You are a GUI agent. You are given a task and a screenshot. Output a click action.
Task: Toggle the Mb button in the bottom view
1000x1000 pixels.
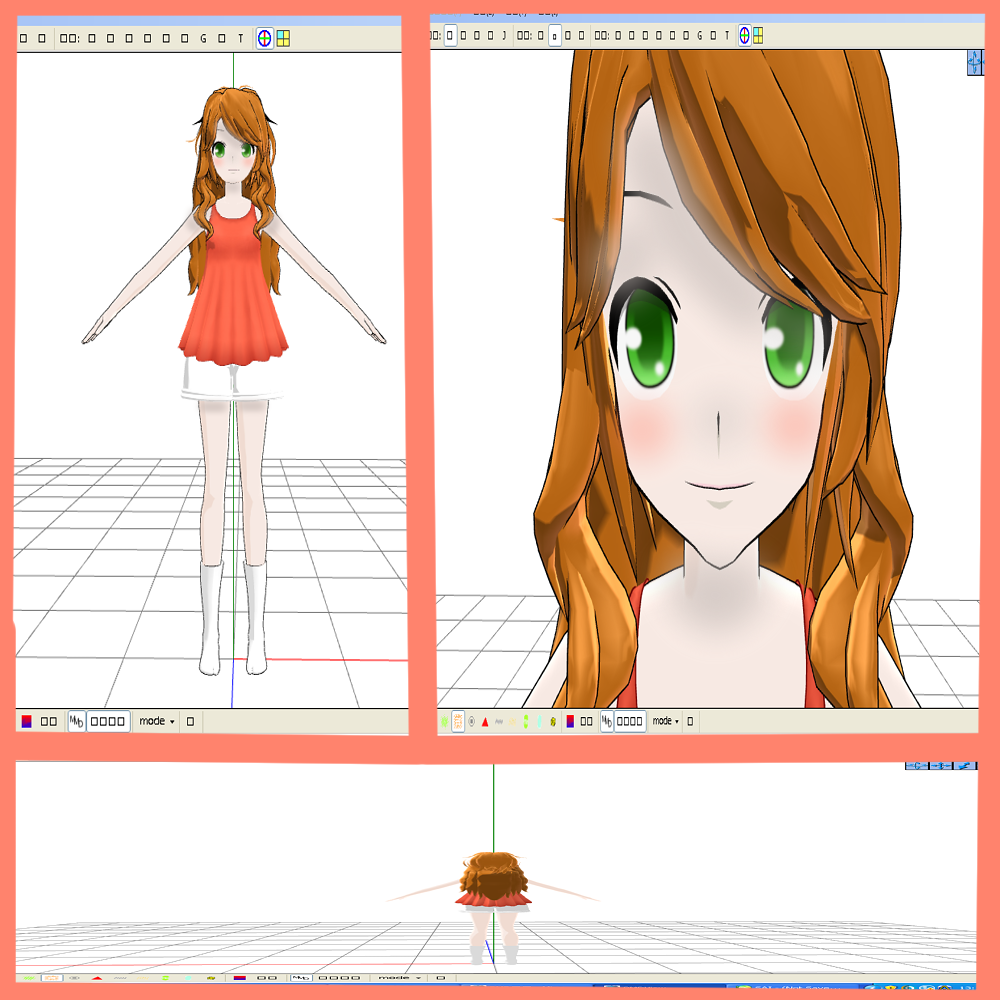(x=301, y=978)
